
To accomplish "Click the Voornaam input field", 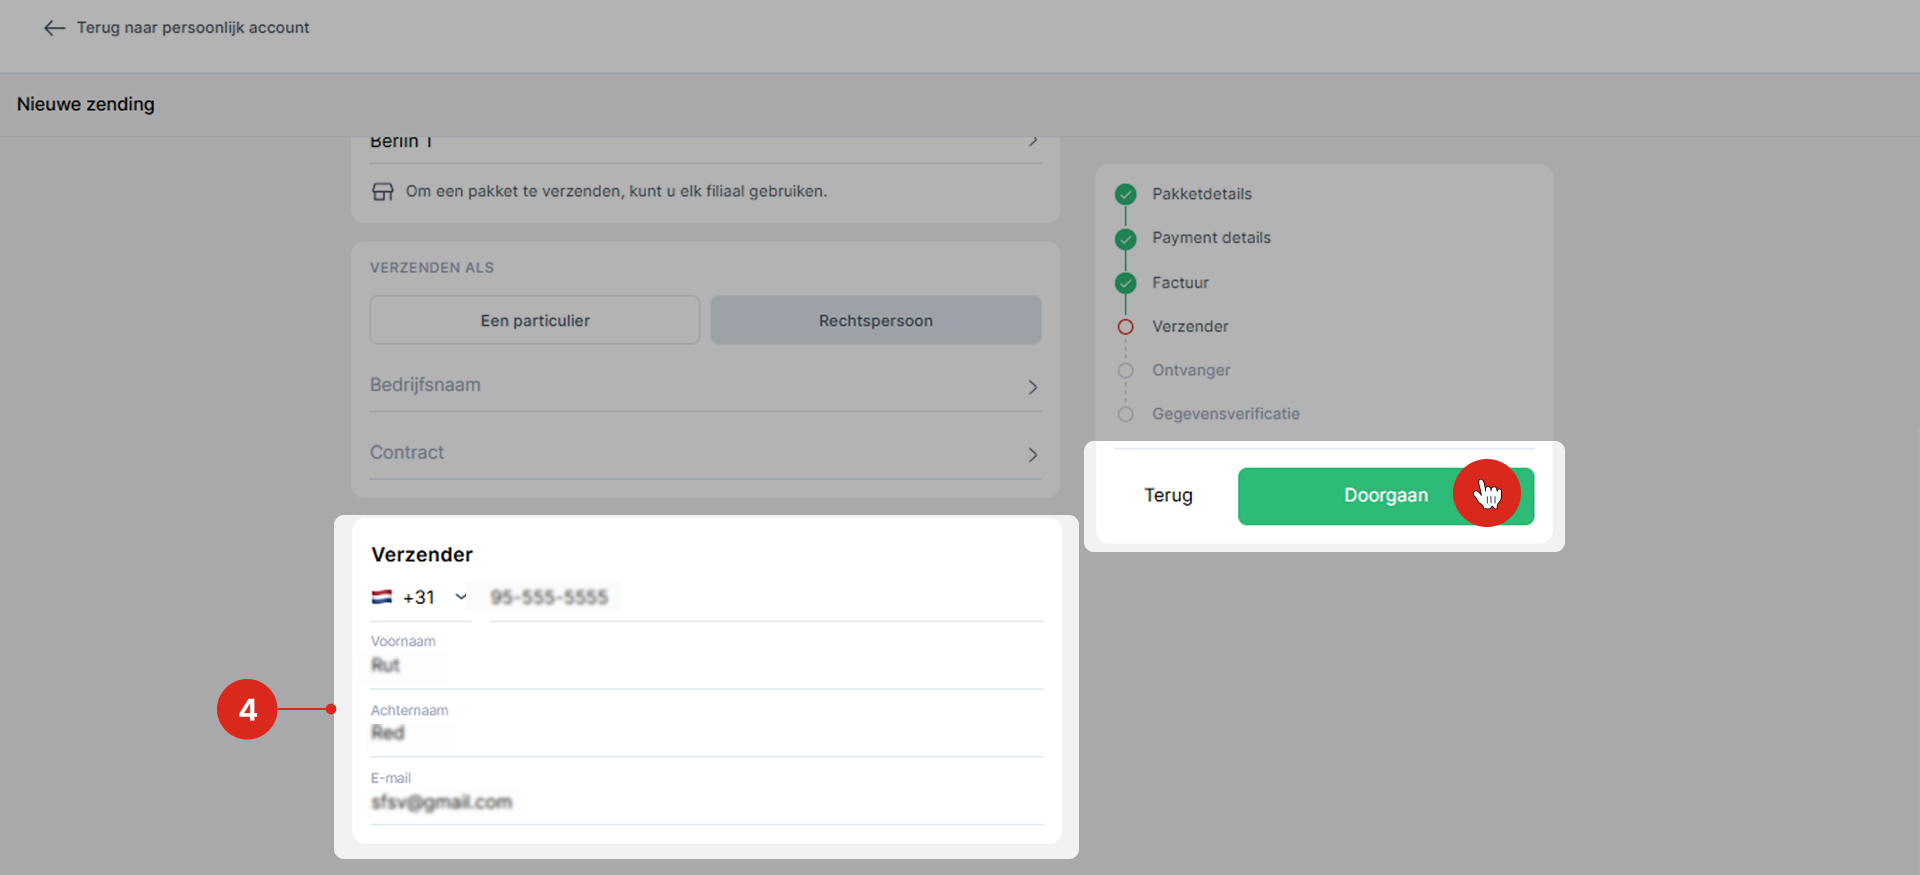I will point(705,666).
